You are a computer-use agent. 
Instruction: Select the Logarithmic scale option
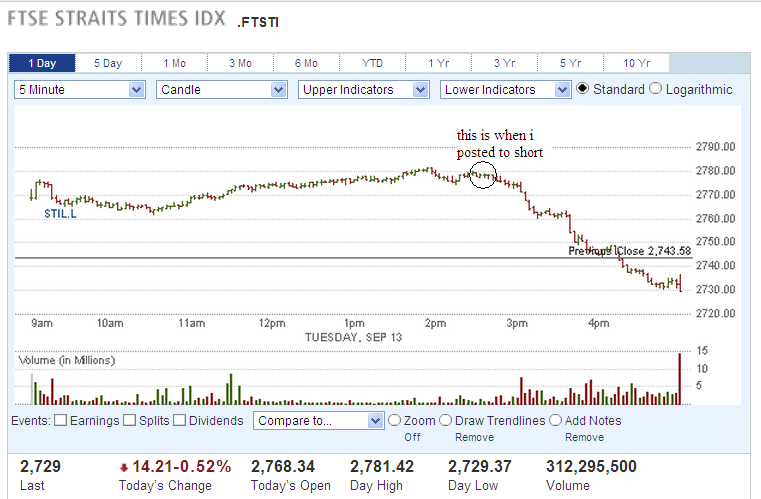coord(656,89)
